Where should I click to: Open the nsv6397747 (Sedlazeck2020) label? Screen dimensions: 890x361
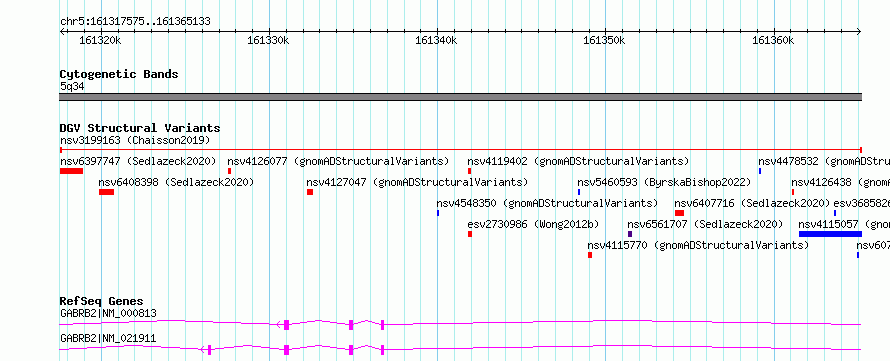(138, 161)
